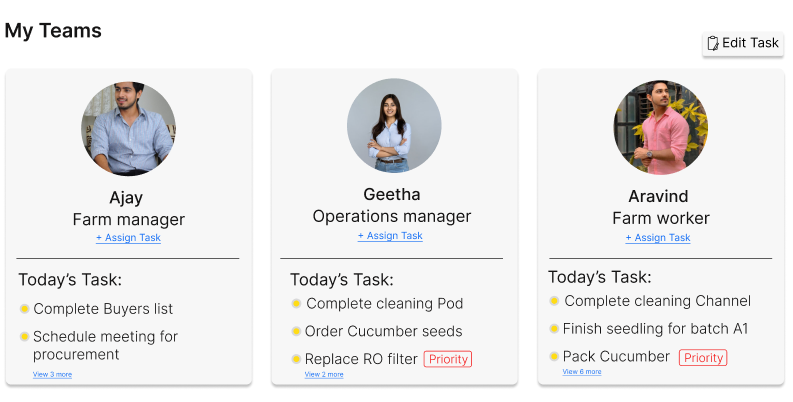Open Geetha's profile photo
The image size is (793, 402).
click(x=394, y=127)
